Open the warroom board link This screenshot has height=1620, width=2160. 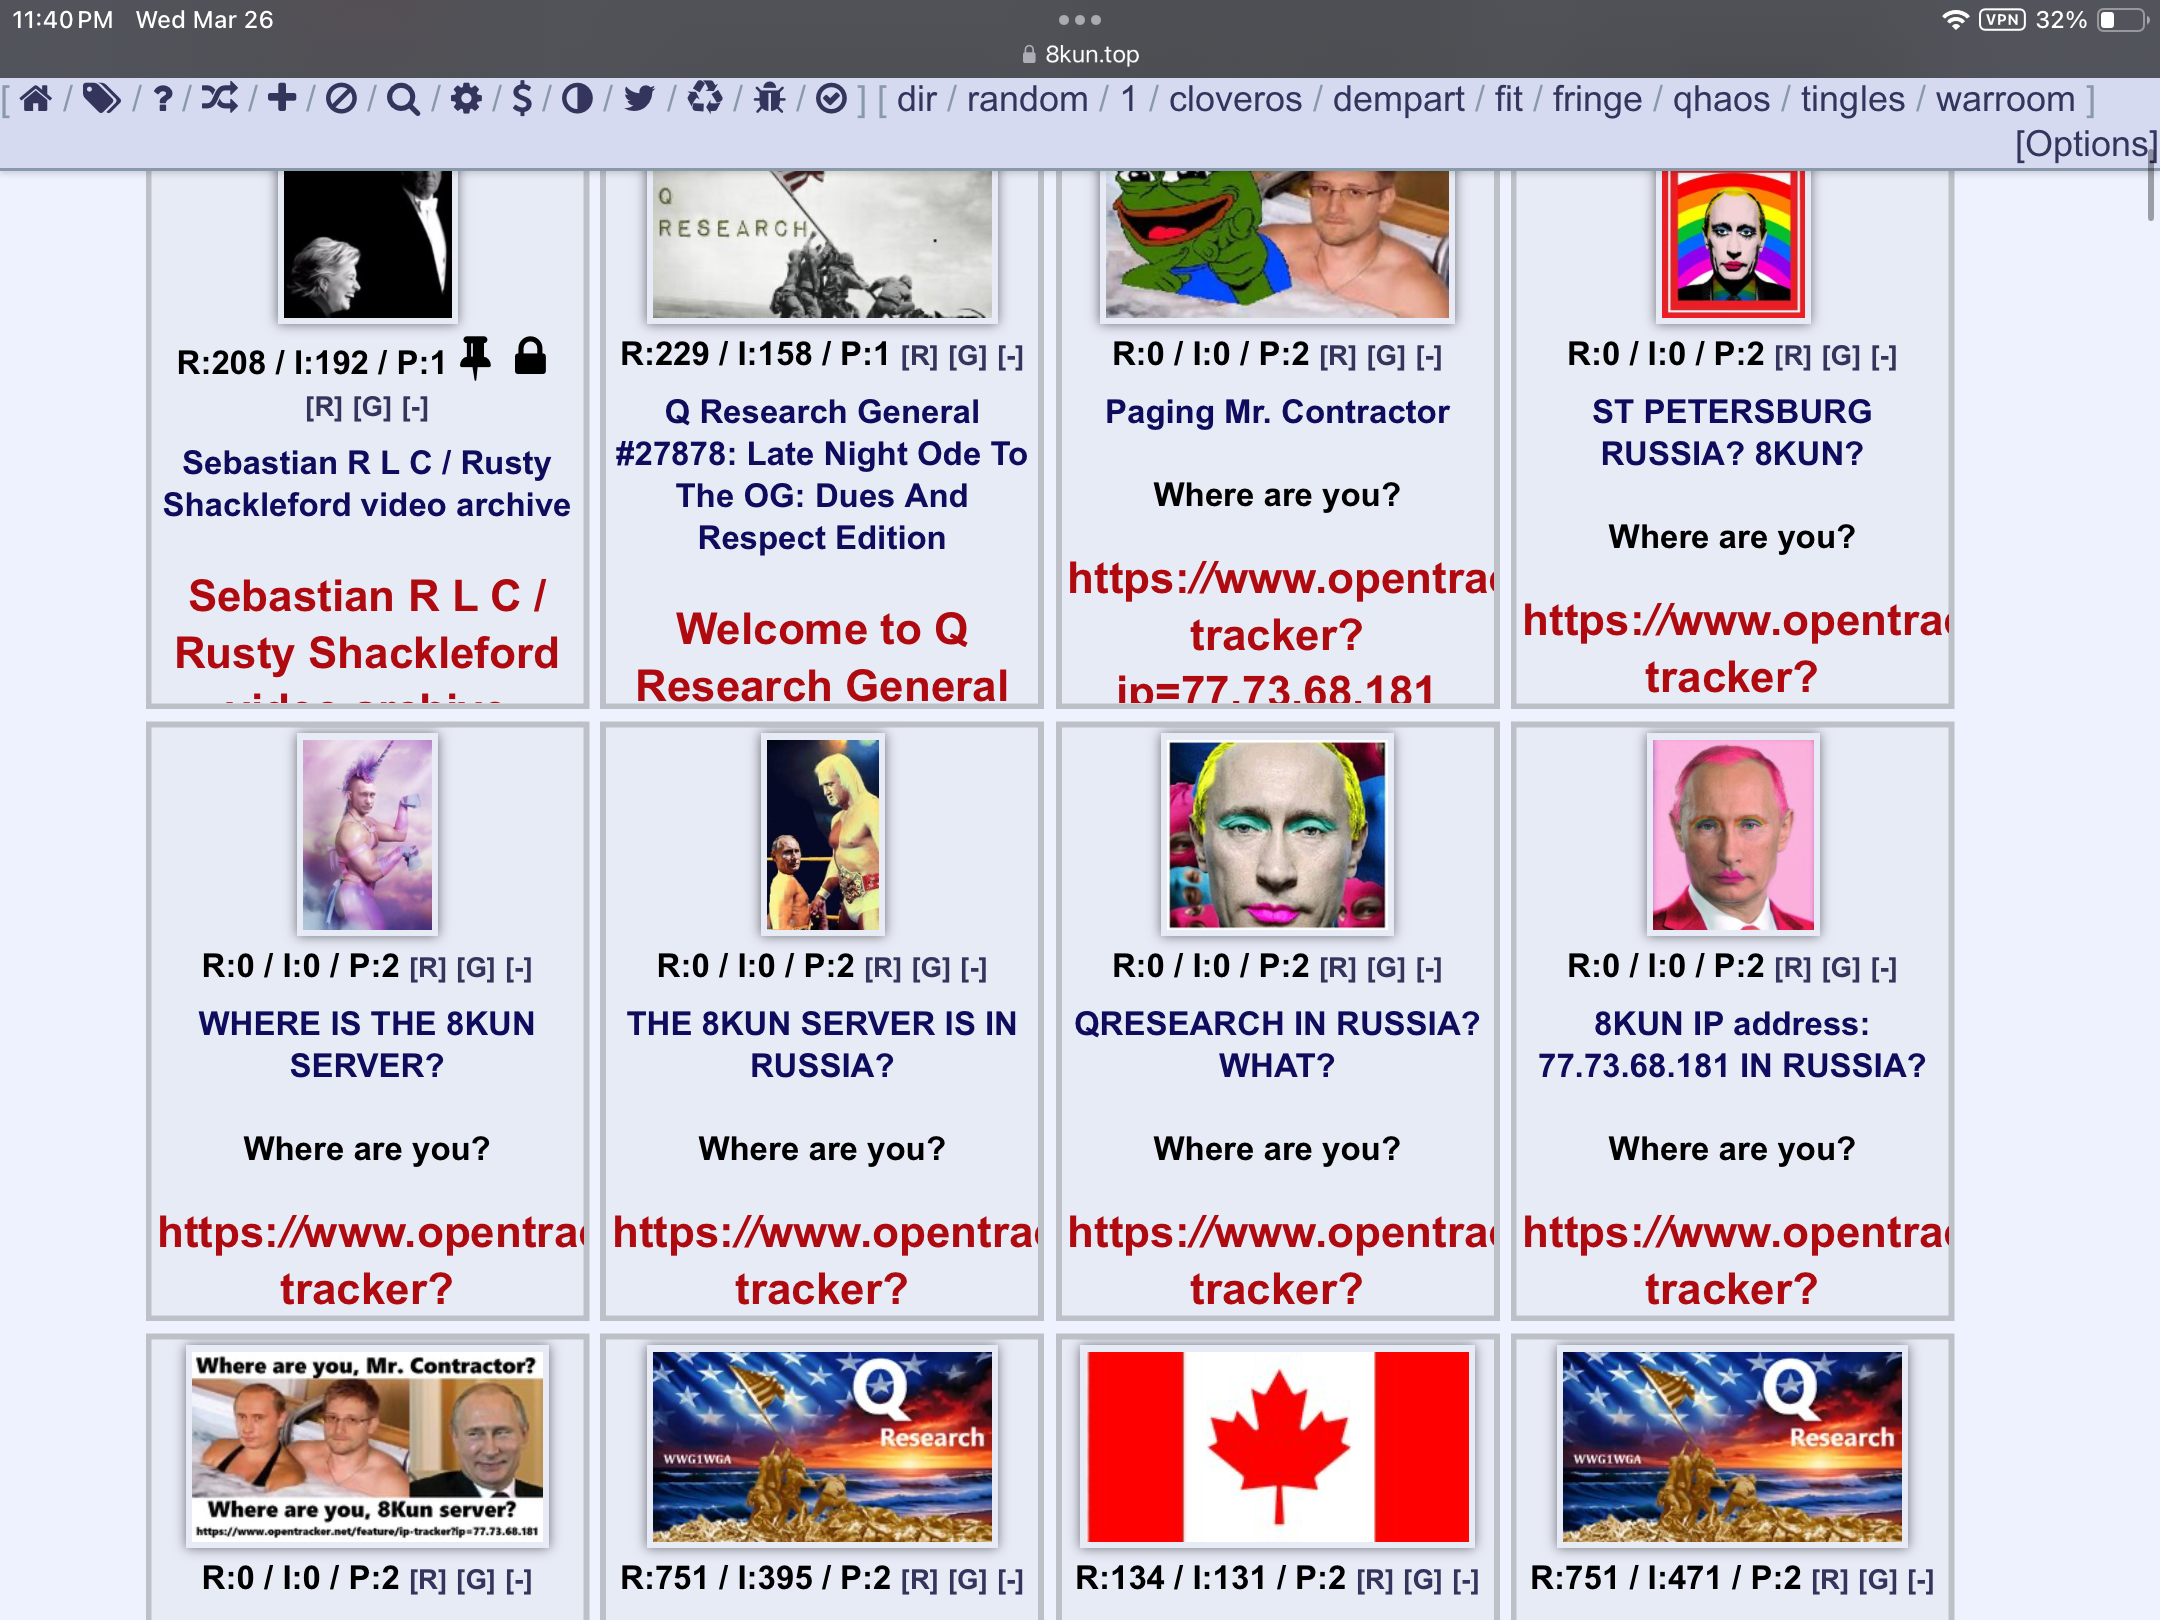pos(2005,99)
